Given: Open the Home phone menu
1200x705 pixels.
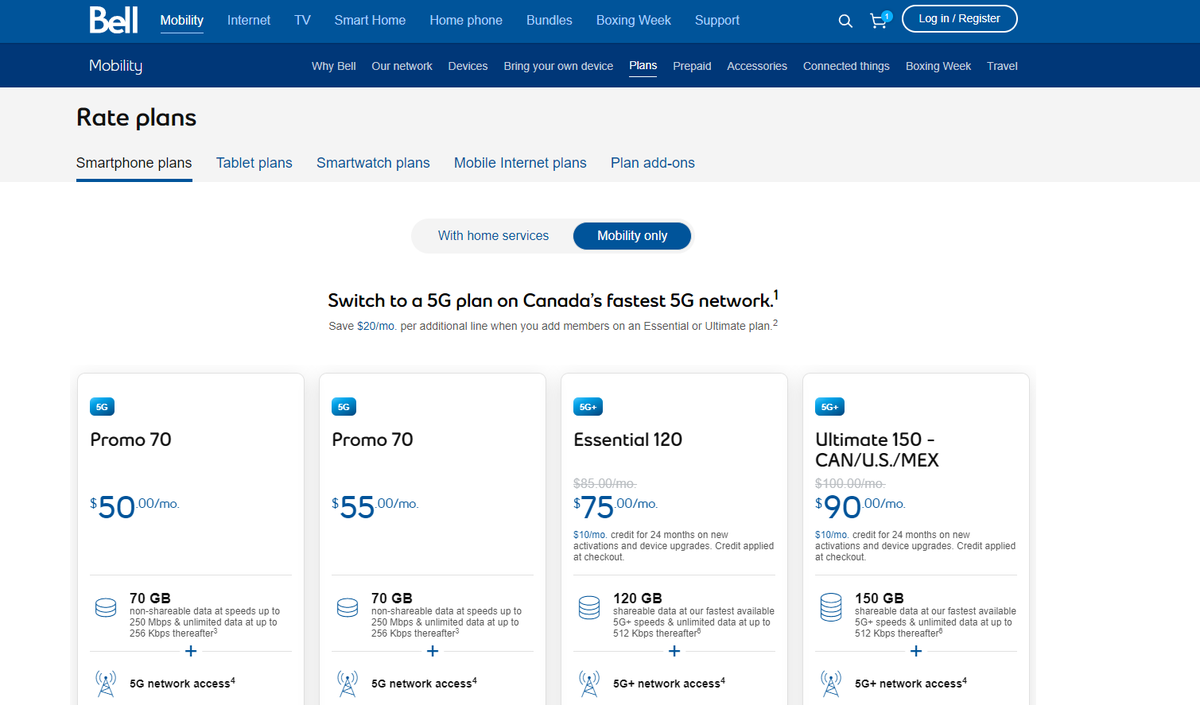Looking at the screenshot, I should click(466, 20).
